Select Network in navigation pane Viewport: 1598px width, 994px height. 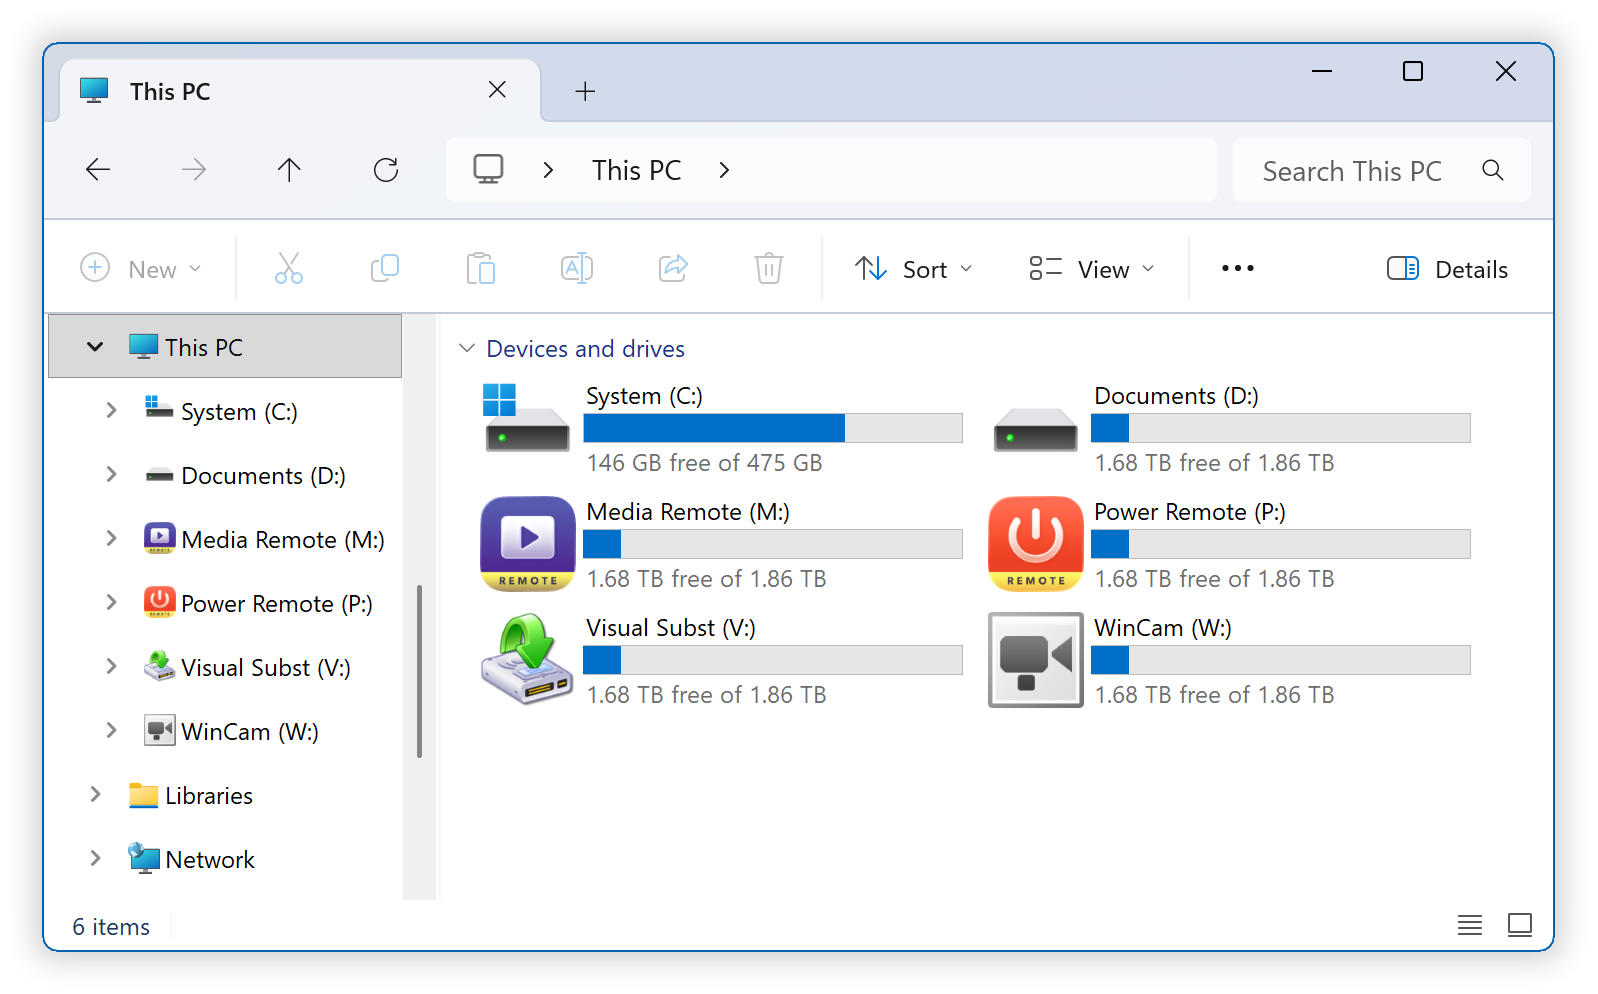(210, 860)
